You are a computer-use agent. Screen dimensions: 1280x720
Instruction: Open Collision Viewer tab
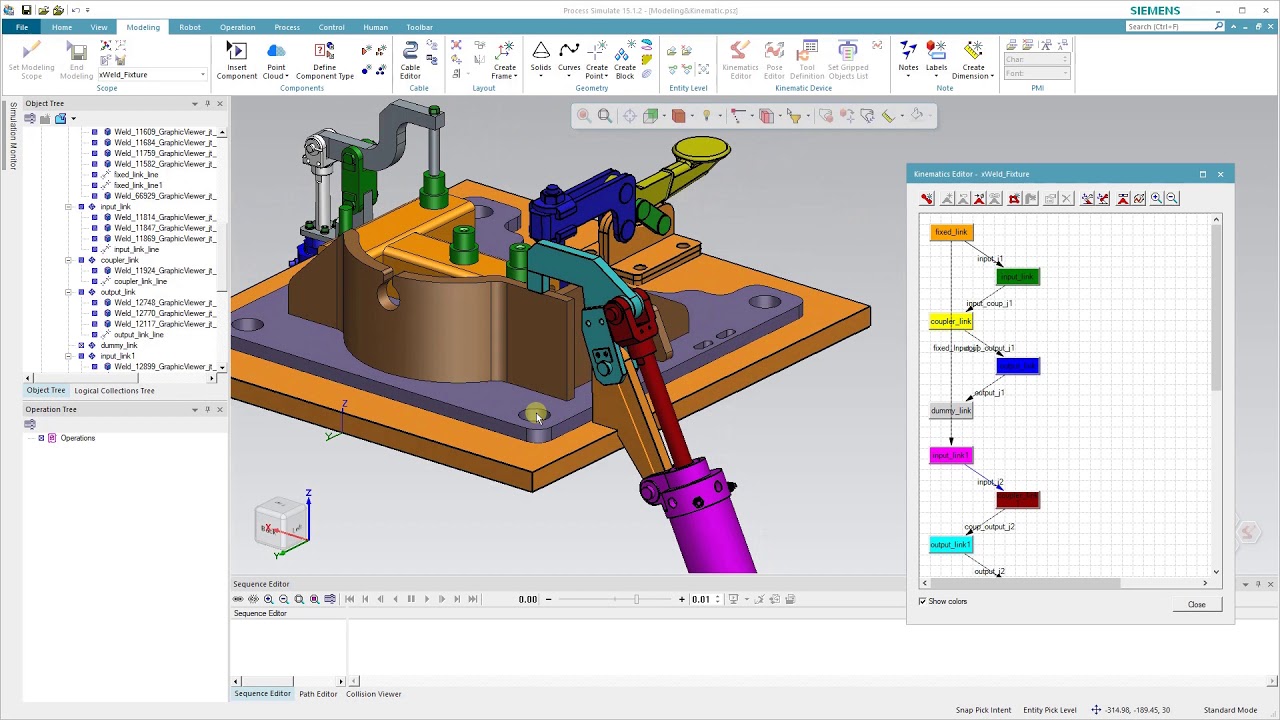pyautogui.click(x=374, y=694)
